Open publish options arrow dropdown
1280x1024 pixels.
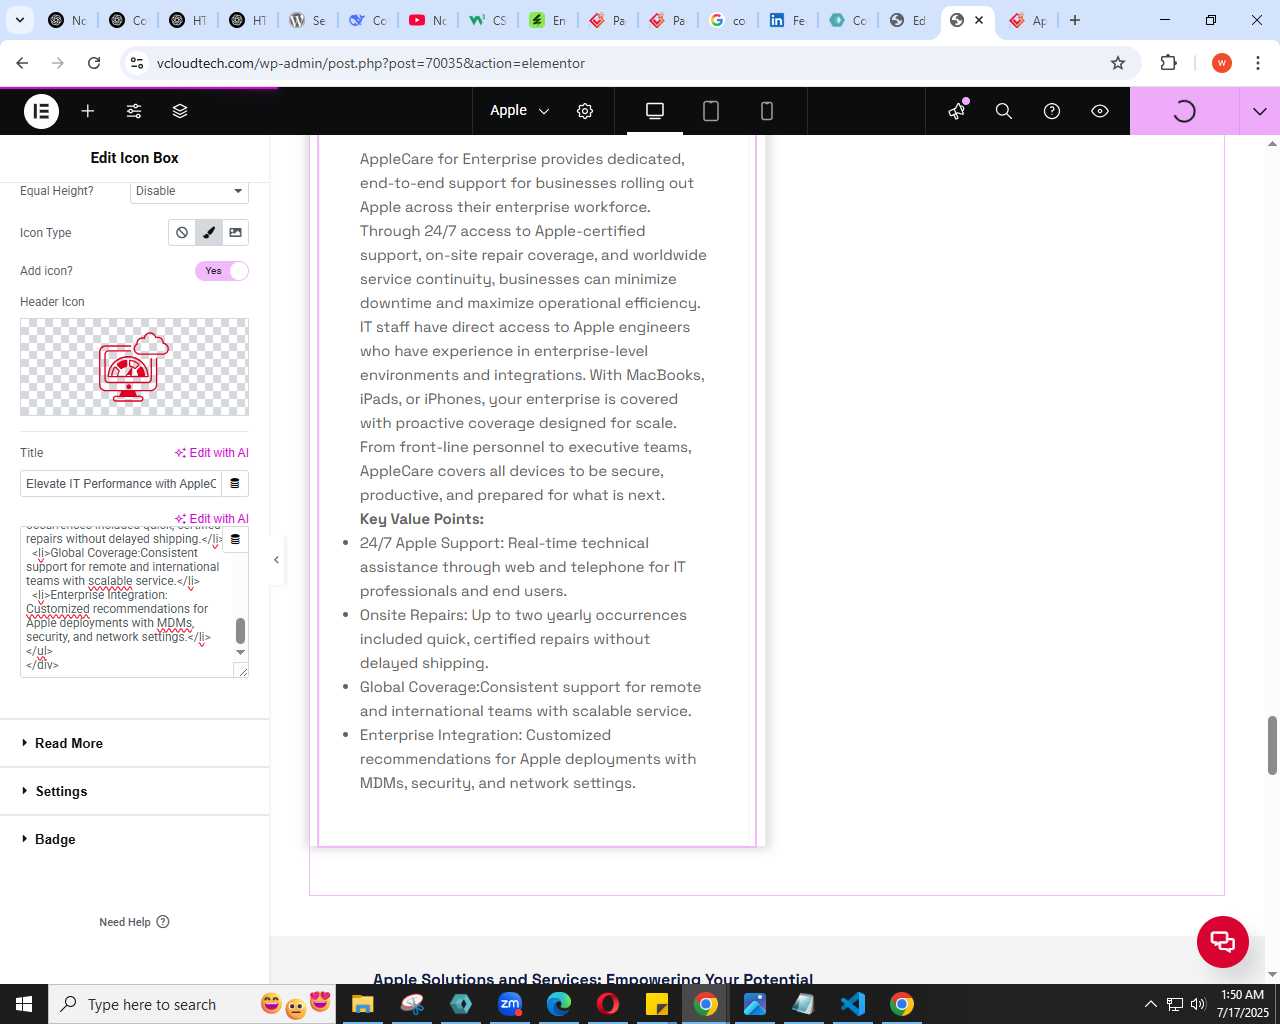(x=1260, y=111)
